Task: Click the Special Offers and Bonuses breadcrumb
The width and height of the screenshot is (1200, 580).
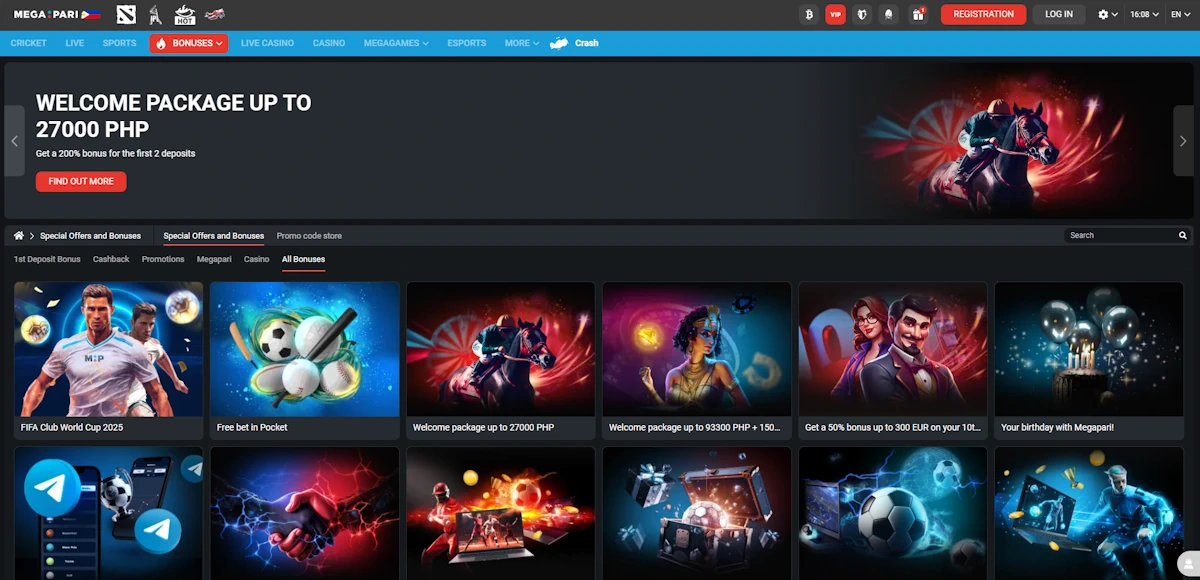Action: (90, 236)
